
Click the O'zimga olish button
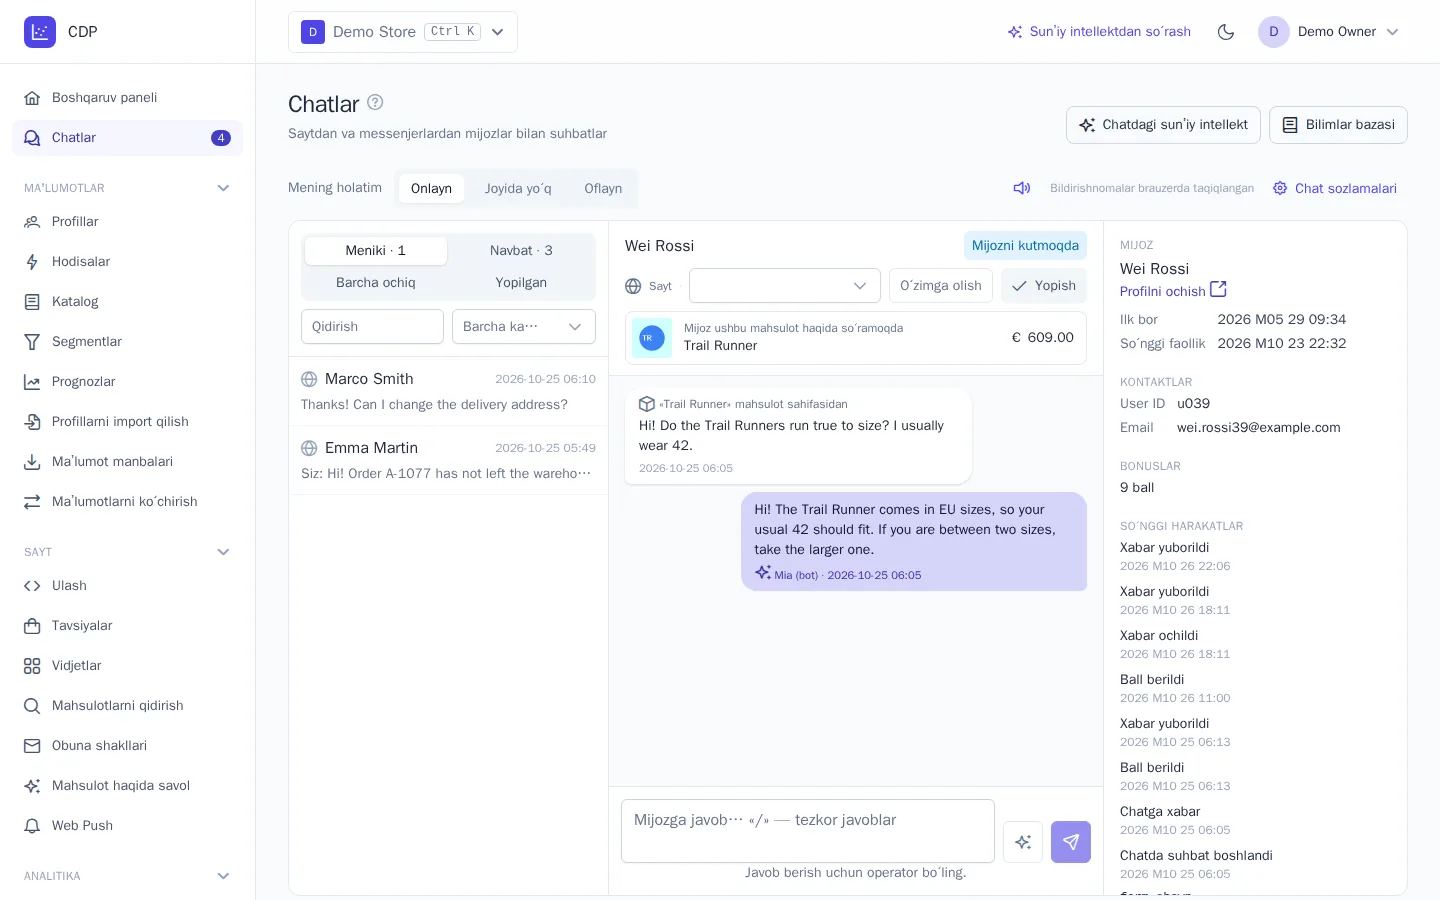pos(941,286)
